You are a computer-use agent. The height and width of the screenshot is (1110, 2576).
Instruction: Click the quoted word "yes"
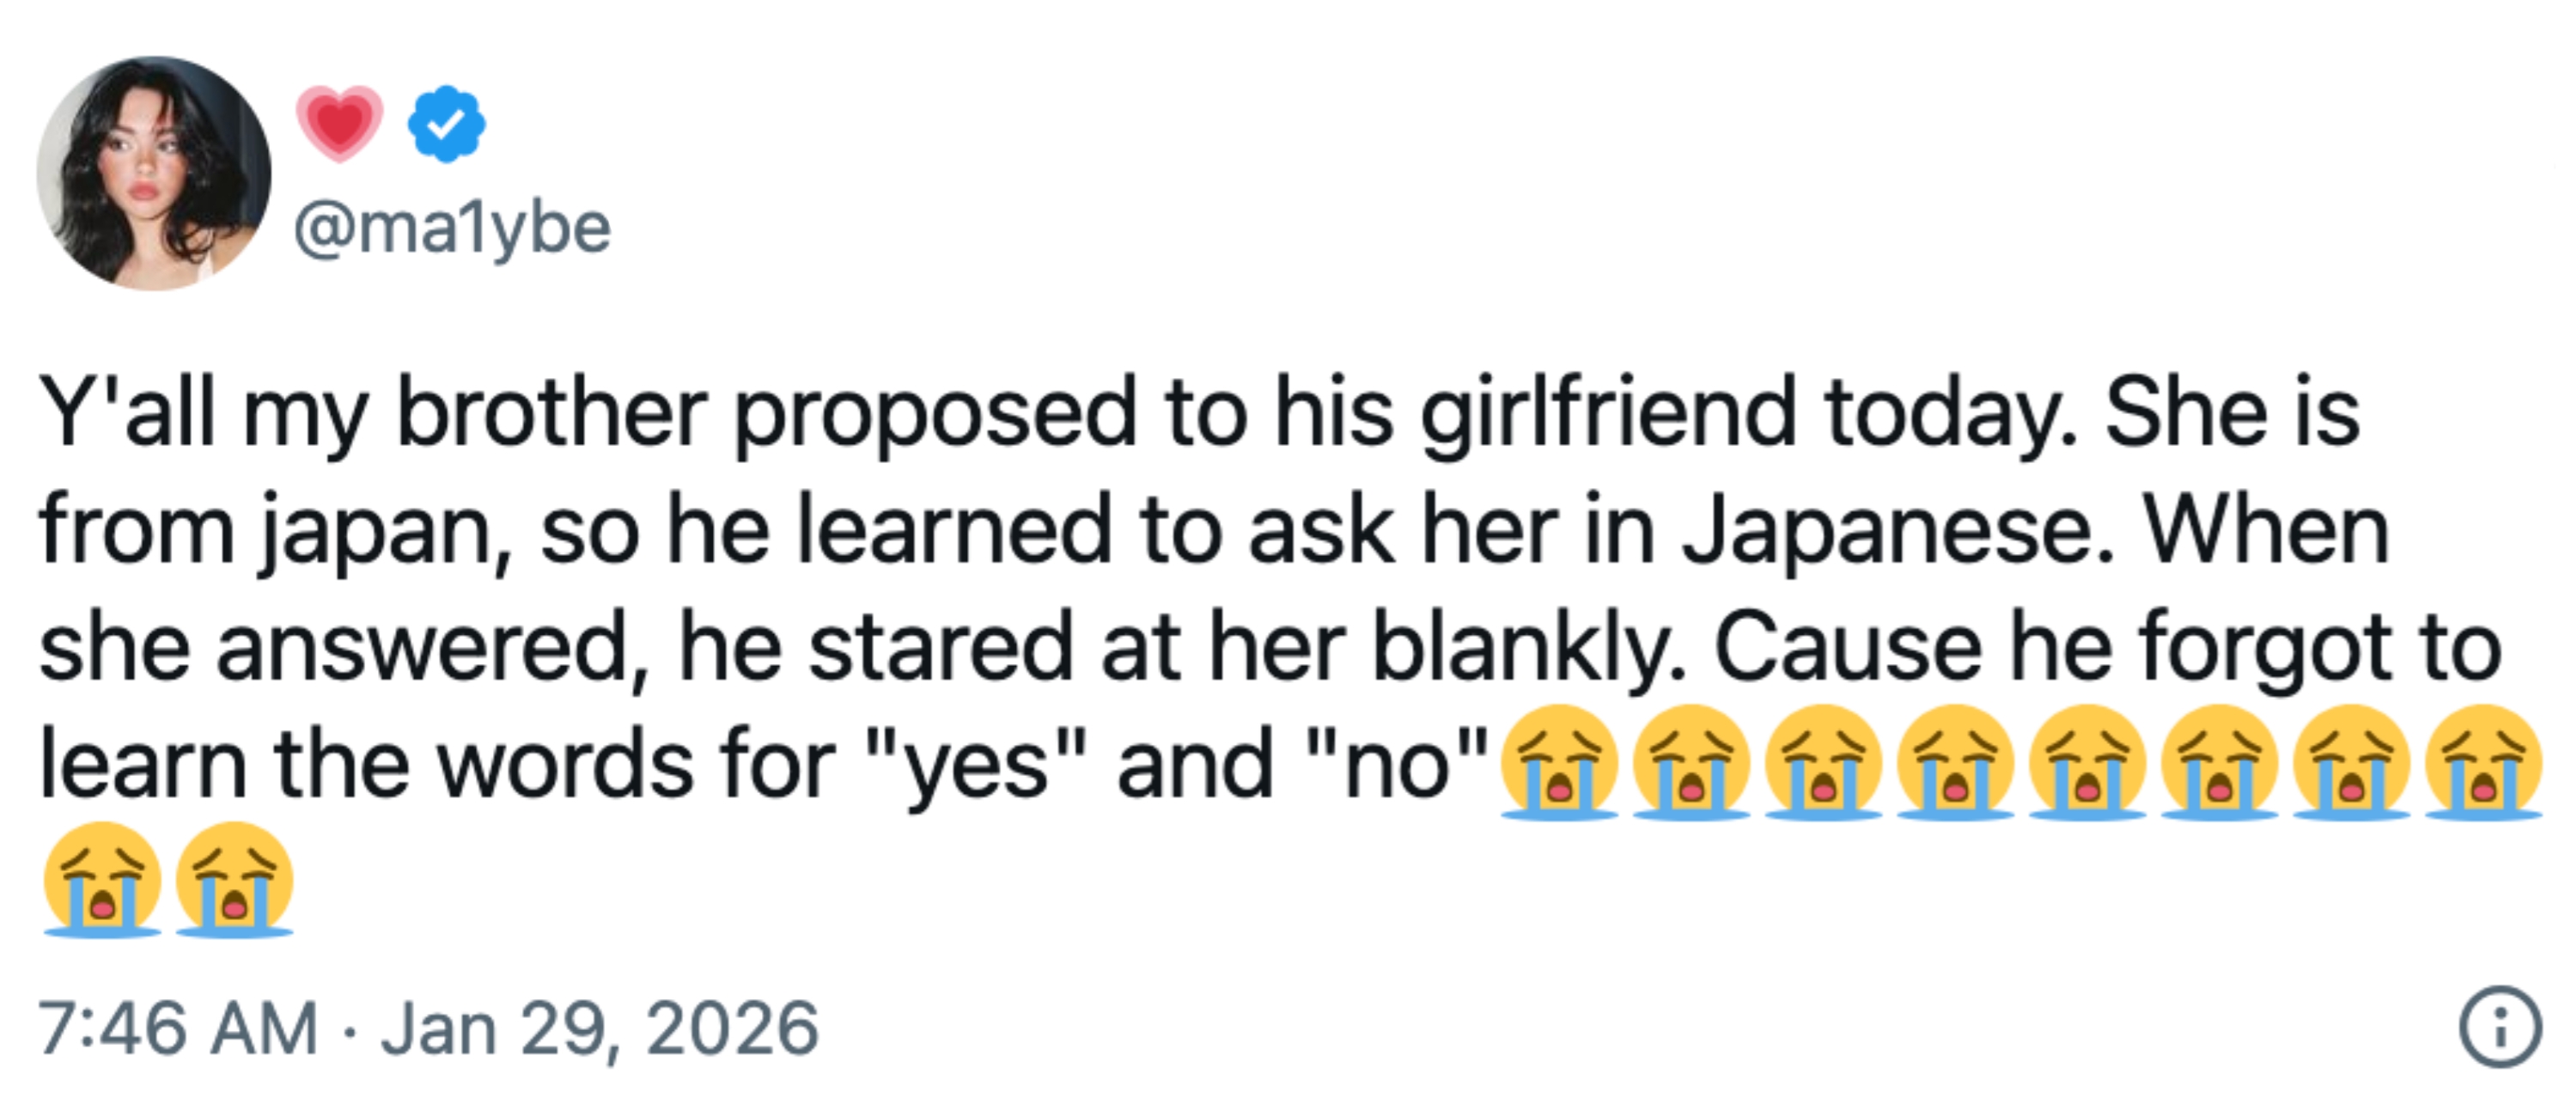click(976, 766)
